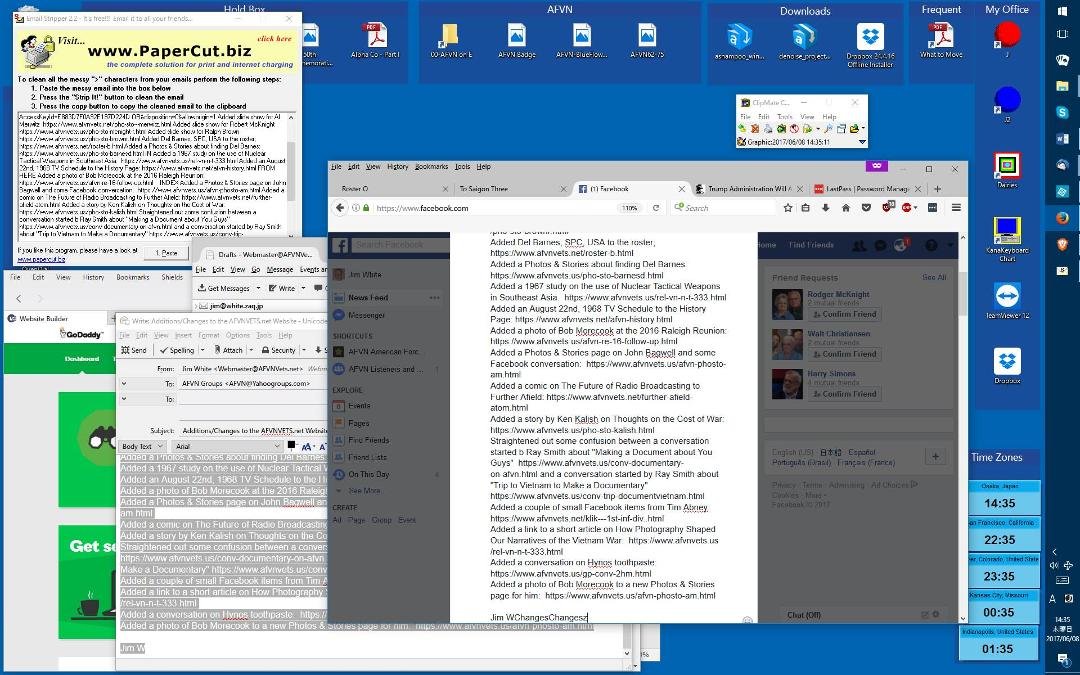Confirm Walt Christiansen's friend request
Viewport: 1080px width, 675px height.
click(844, 354)
